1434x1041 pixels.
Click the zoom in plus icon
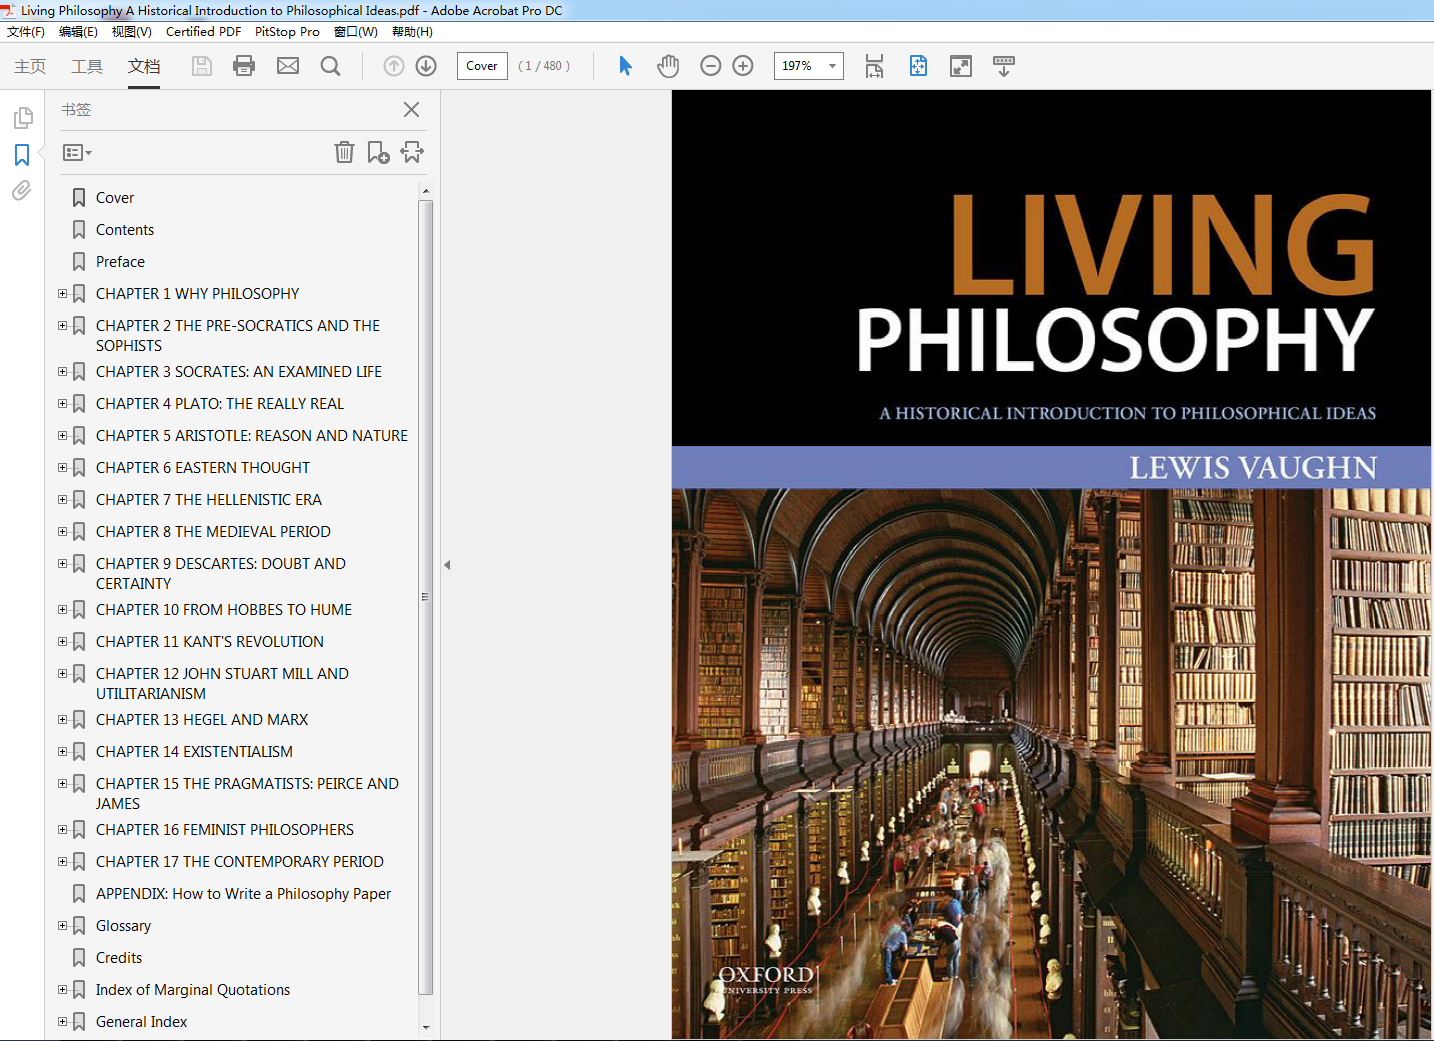(743, 66)
